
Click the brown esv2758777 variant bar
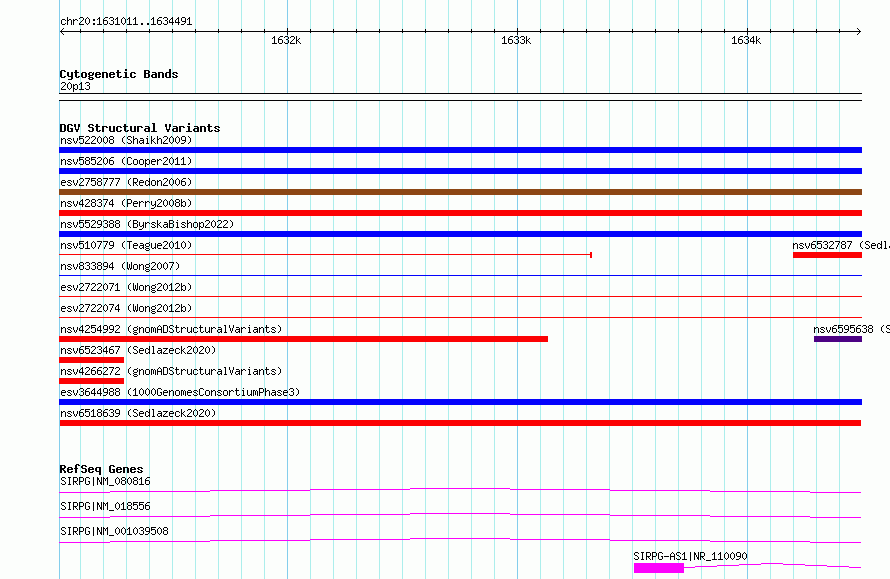[x=460, y=192]
